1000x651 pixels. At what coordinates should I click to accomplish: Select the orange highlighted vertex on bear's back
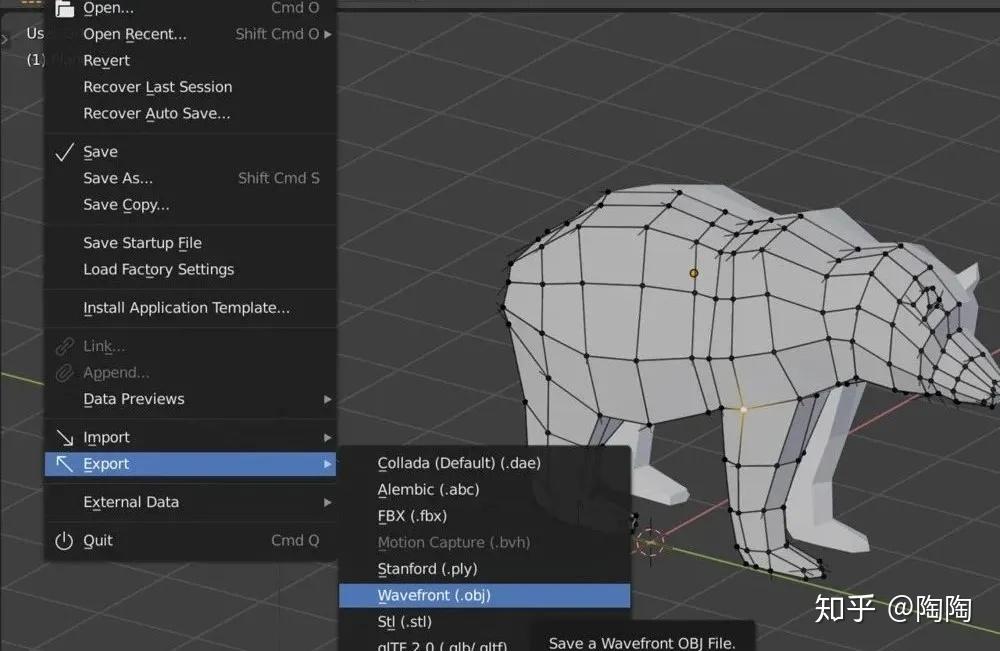[x=694, y=272]
